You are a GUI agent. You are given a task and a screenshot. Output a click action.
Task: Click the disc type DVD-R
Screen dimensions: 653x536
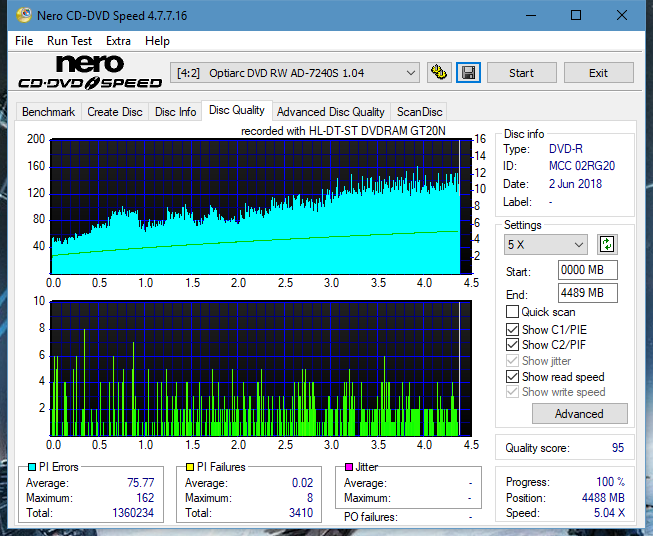[566, 149]
